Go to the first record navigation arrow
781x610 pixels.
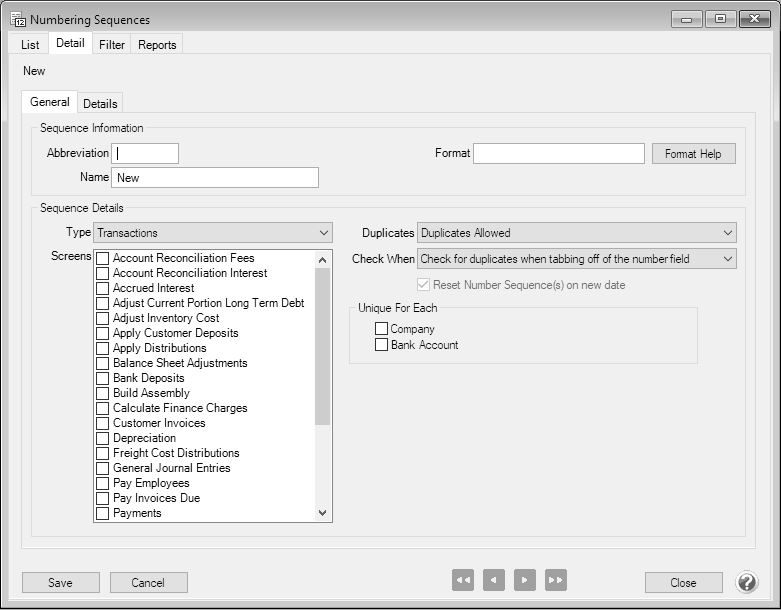[462, 580]
